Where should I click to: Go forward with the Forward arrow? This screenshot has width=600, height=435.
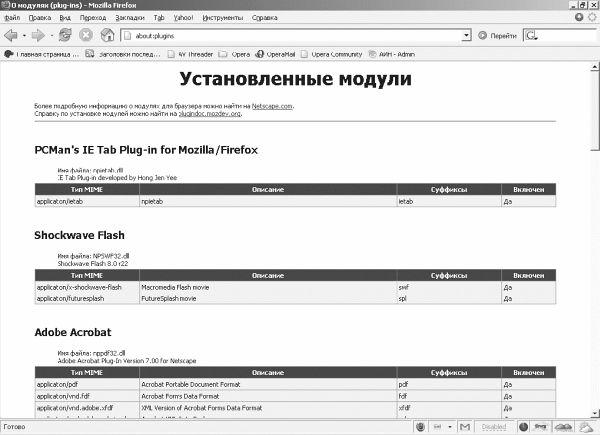click(x=38, y=36)
